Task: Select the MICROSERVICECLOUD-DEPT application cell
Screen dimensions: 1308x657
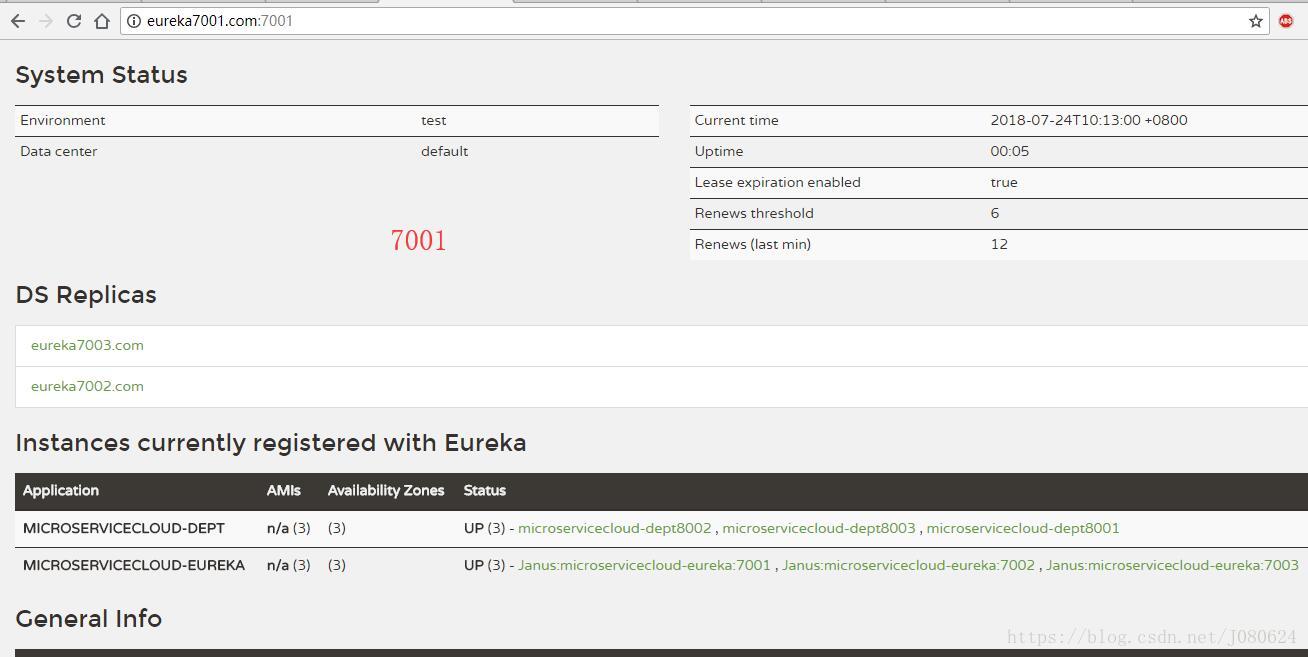Action: coord(124,528)
